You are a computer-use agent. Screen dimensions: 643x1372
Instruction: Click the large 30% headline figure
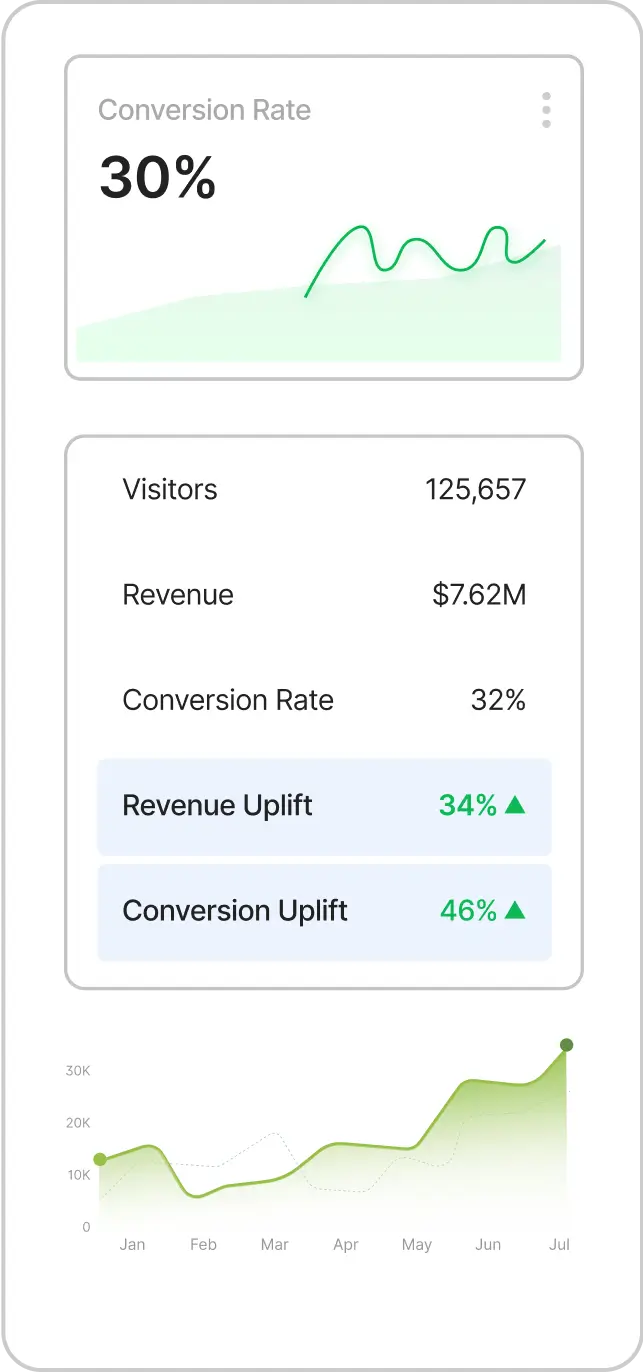coord(158,179)
